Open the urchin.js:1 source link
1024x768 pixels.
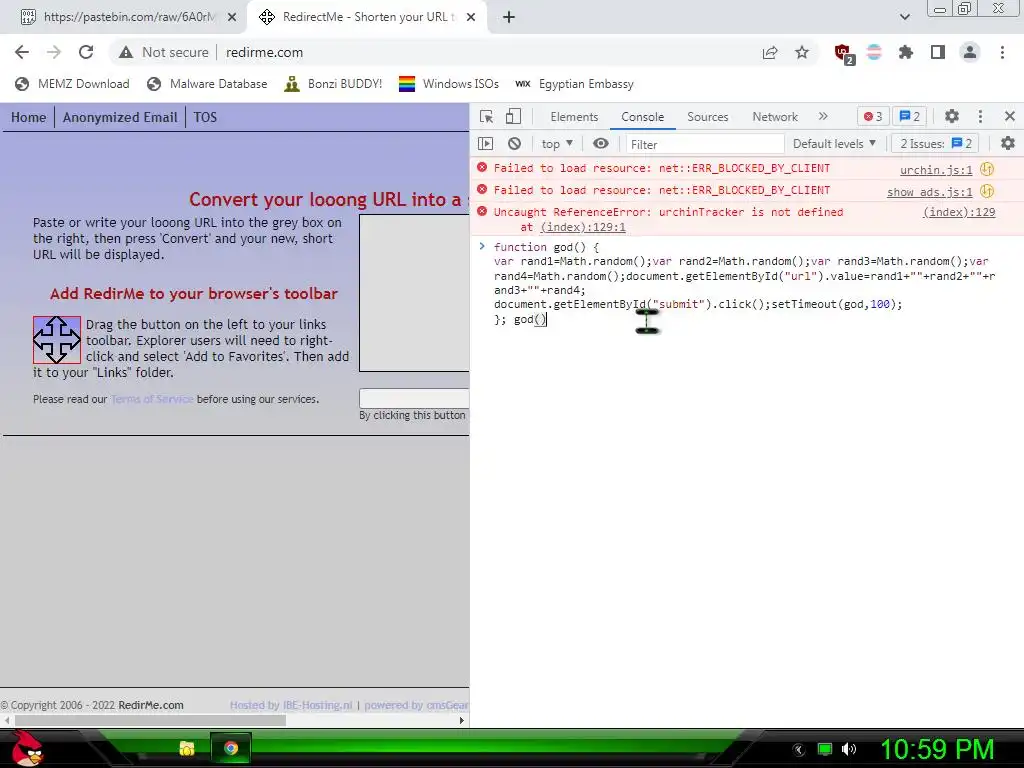click(936, 170)
